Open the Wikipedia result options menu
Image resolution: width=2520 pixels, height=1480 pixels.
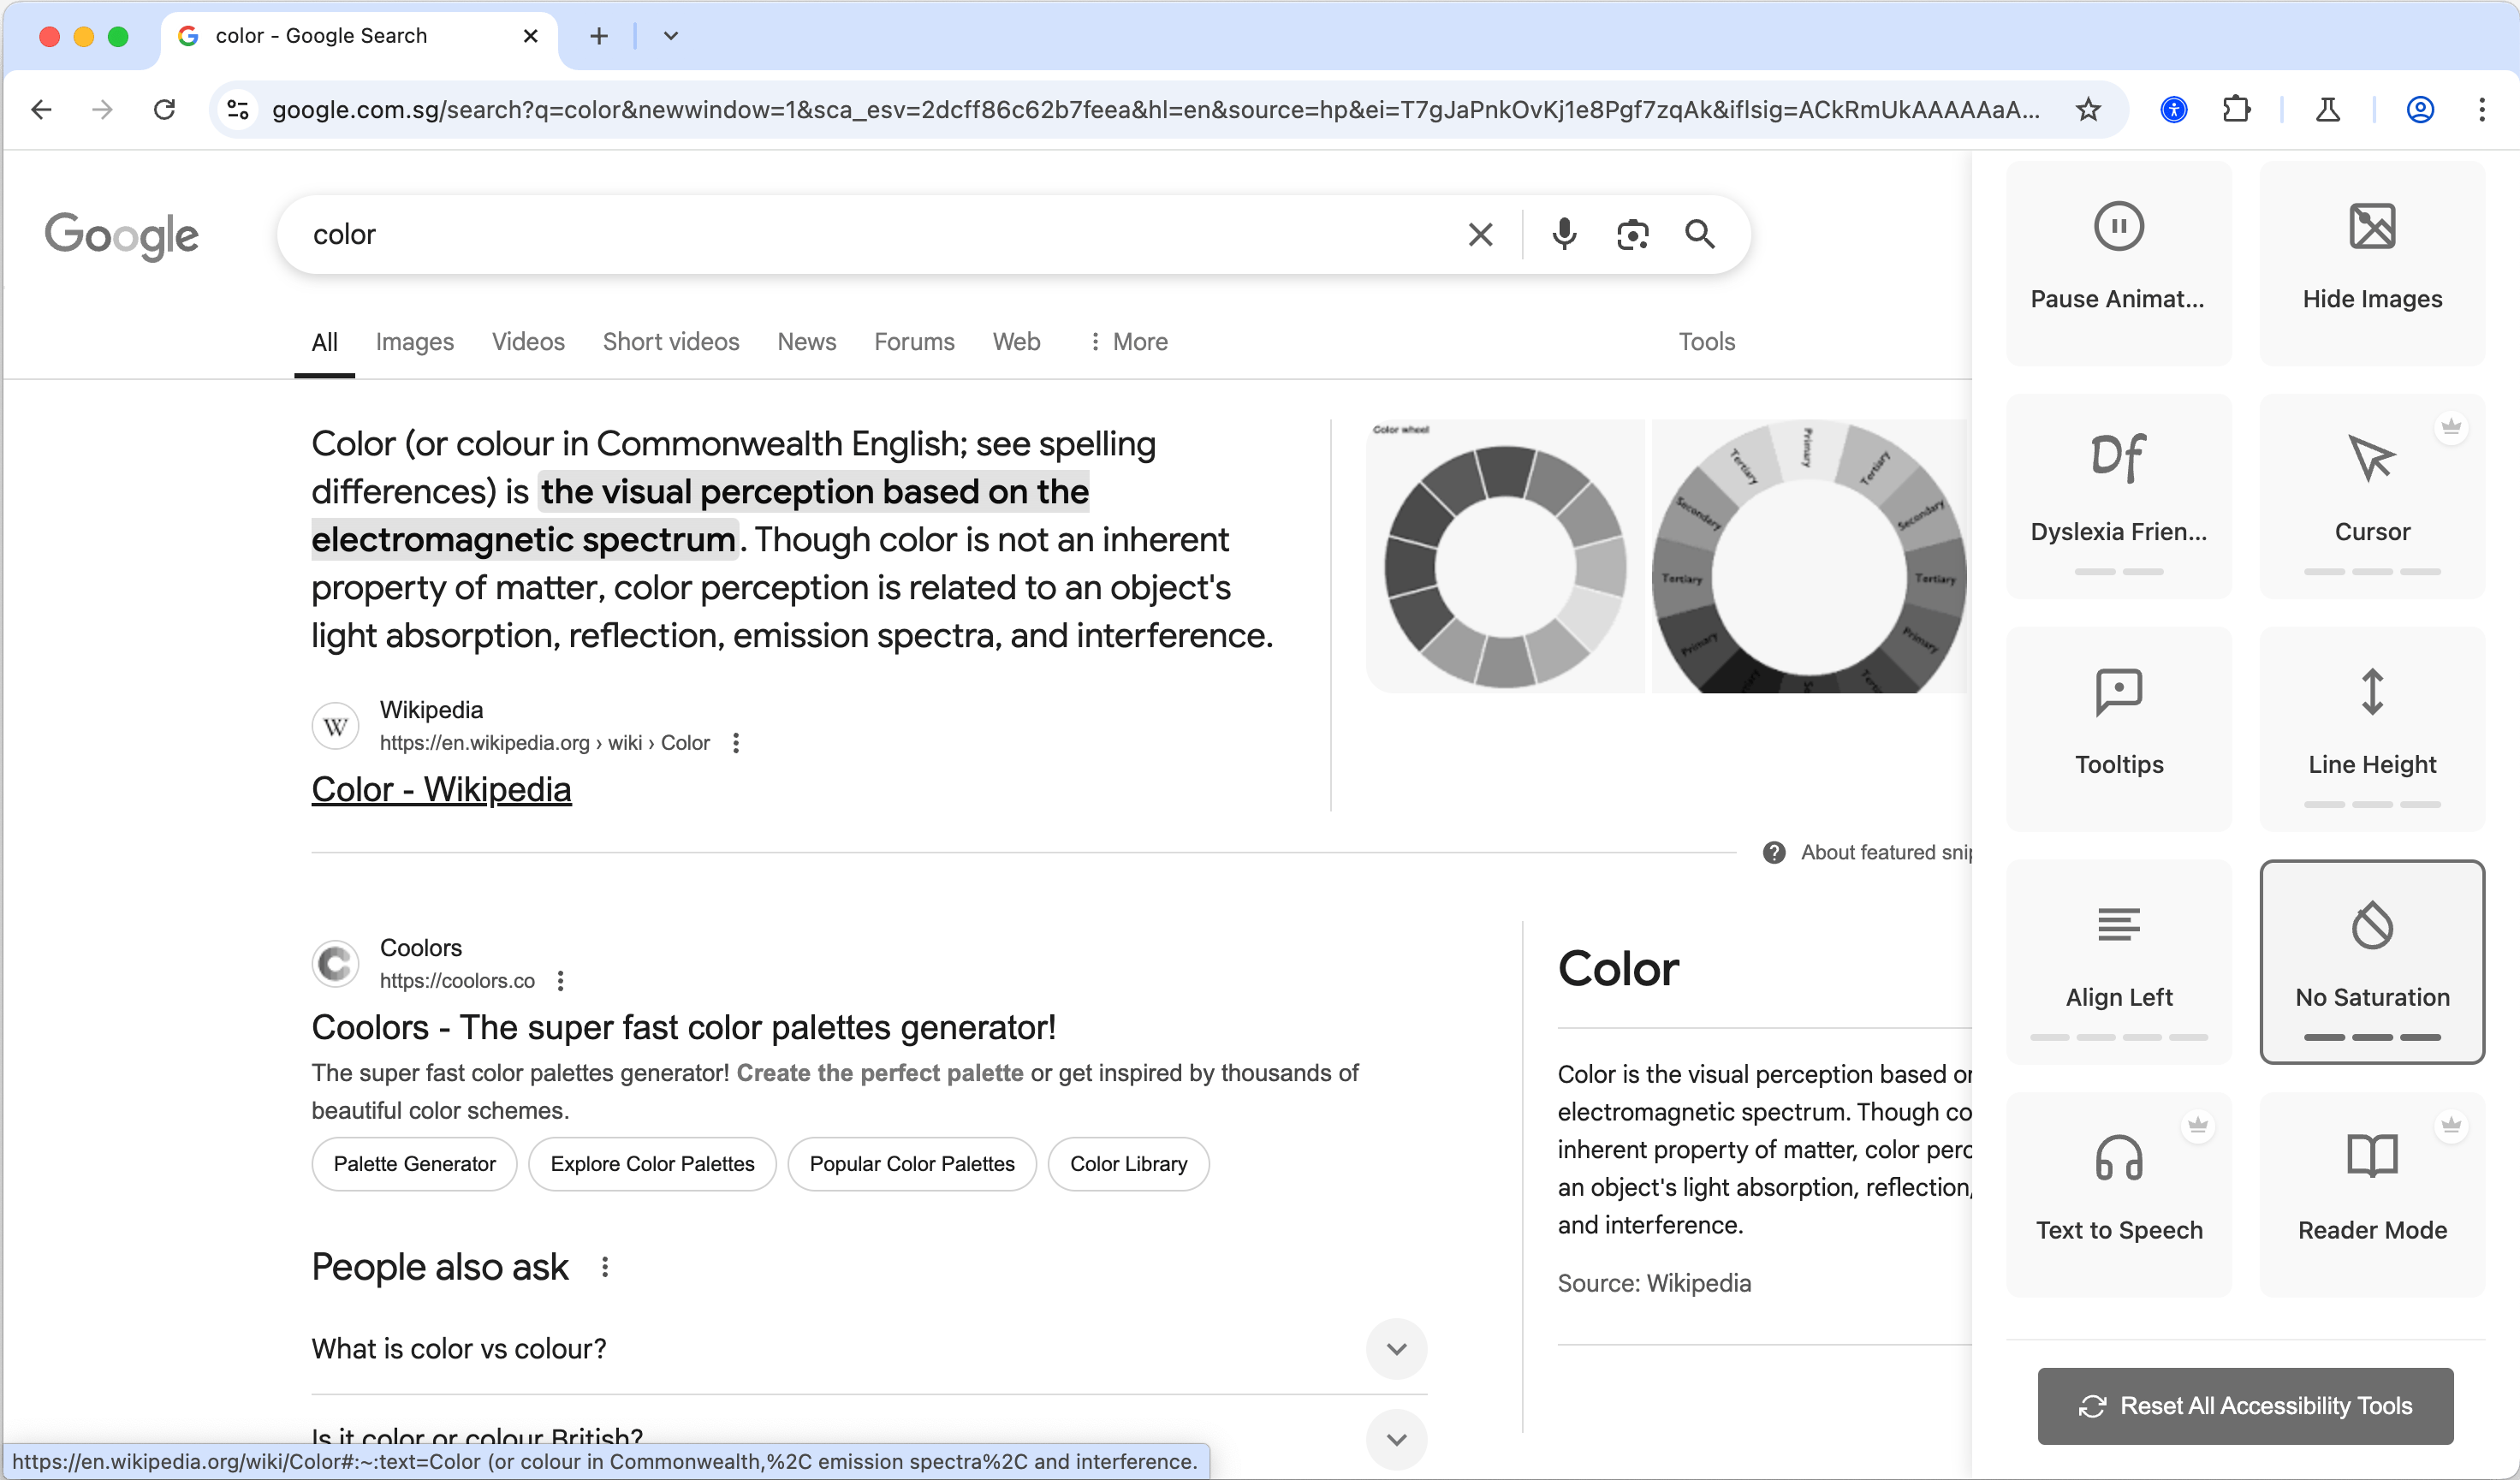736,743
